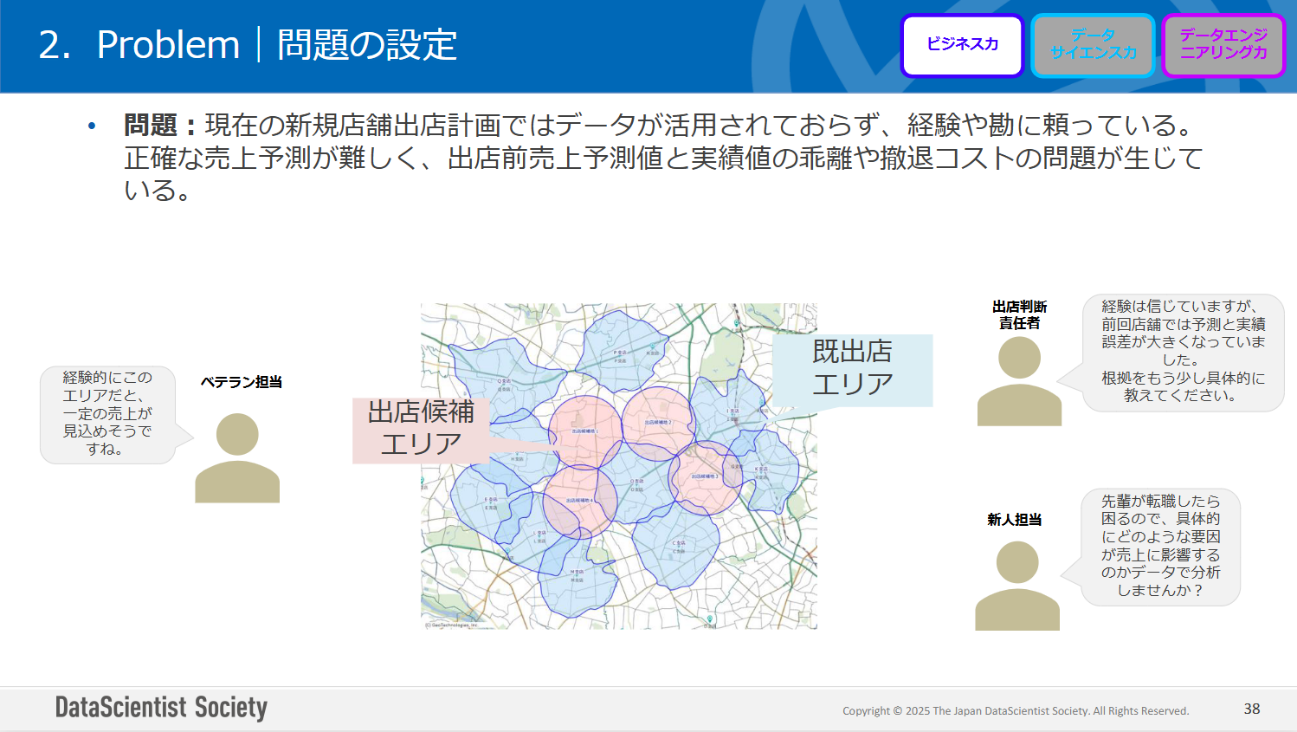Click the light blue 既出店エリア callout label
The image size is (1297, 732).
tap(852, 368)
